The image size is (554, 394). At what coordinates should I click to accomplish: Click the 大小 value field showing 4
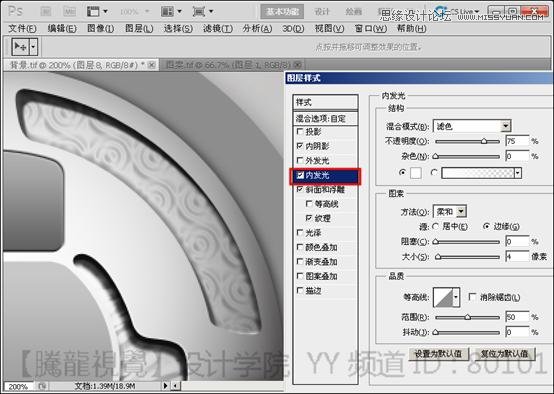point(517,256)
